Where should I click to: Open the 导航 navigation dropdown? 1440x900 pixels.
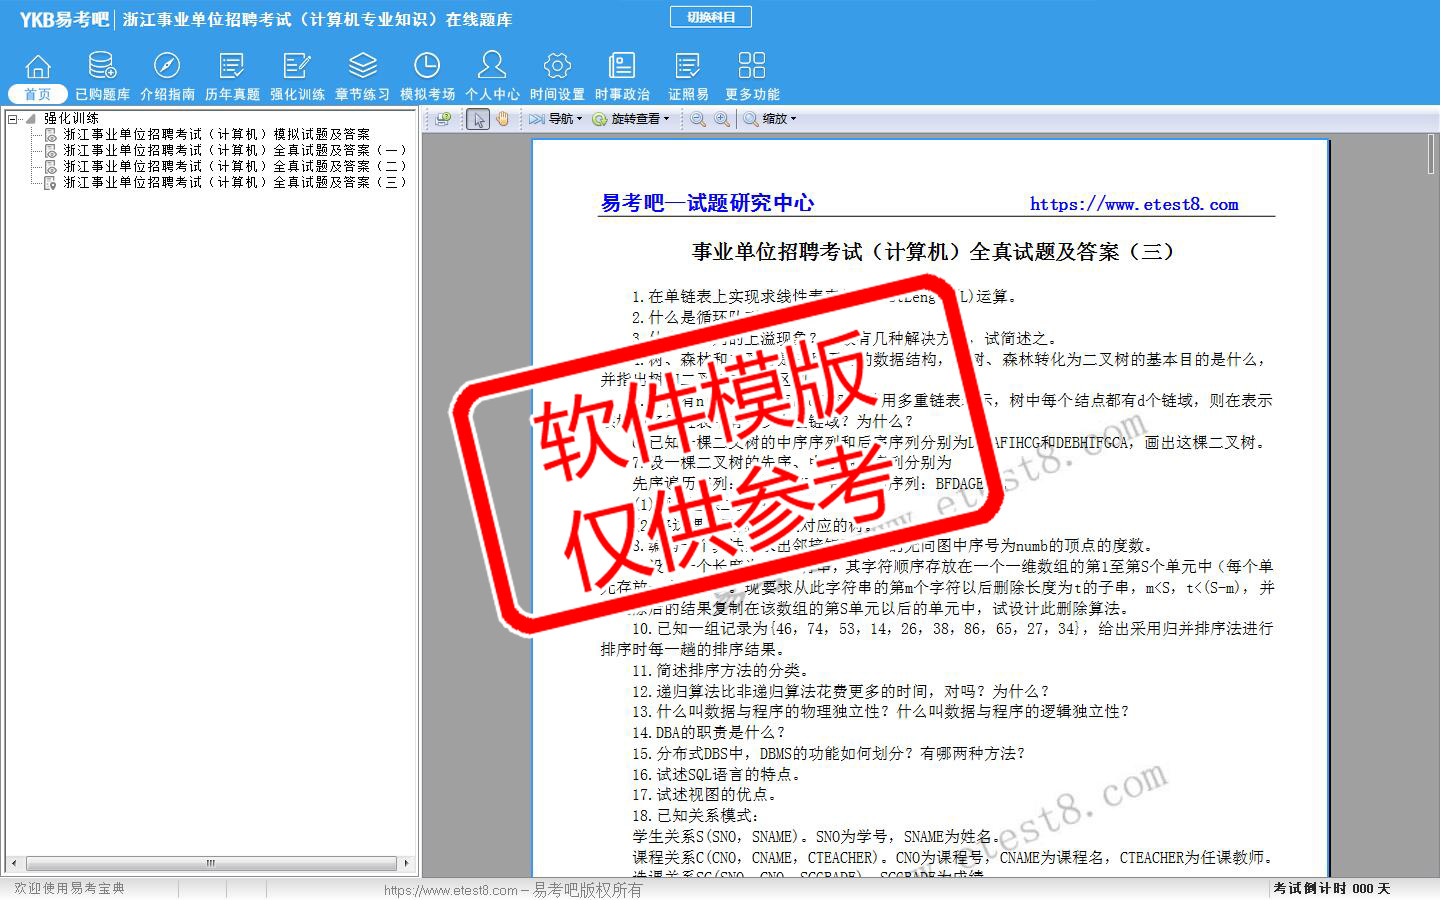tap(556, 119)
